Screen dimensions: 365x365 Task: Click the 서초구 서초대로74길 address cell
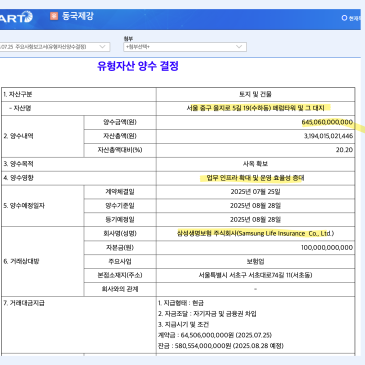255,275
